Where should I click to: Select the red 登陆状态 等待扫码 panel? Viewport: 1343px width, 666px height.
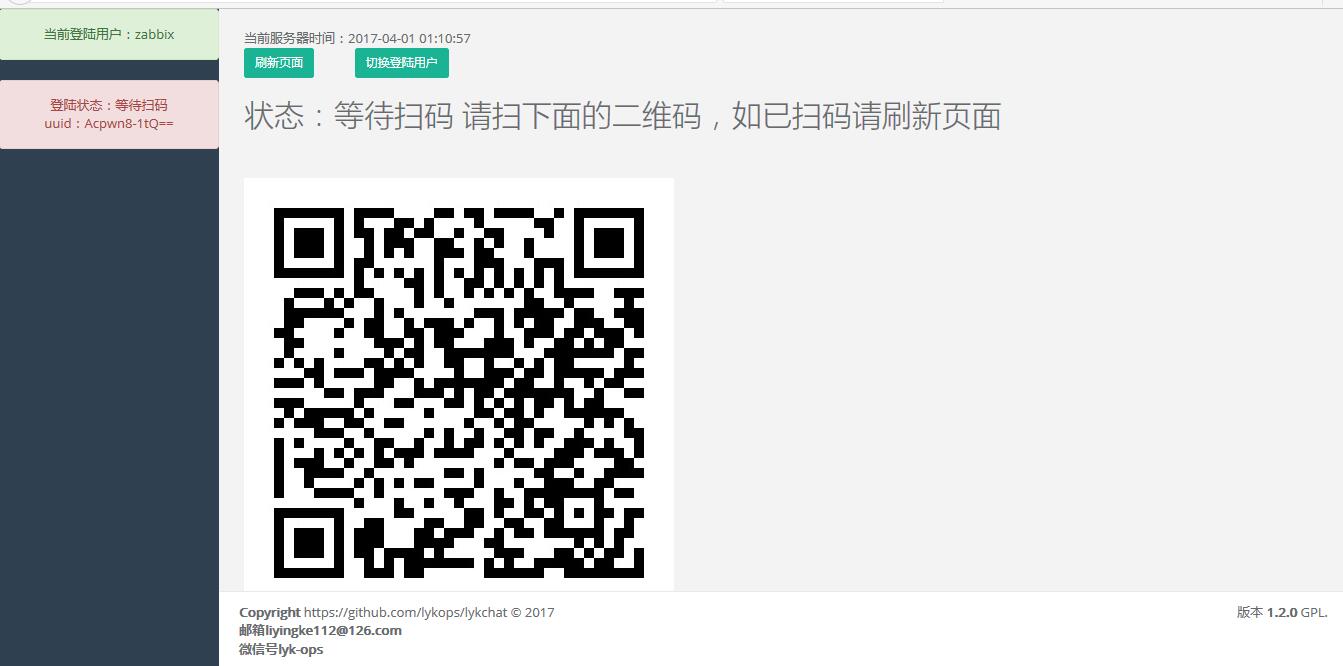pyautogui.click(x=109, y=114)
